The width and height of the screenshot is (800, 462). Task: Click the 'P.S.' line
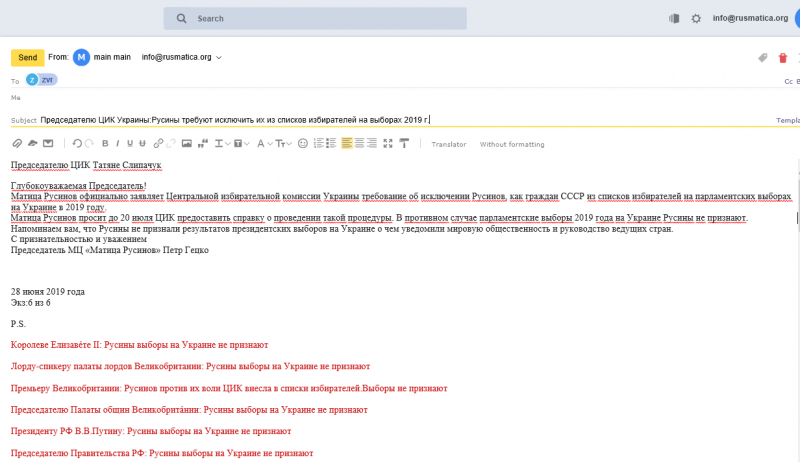(x=18, y=324)
